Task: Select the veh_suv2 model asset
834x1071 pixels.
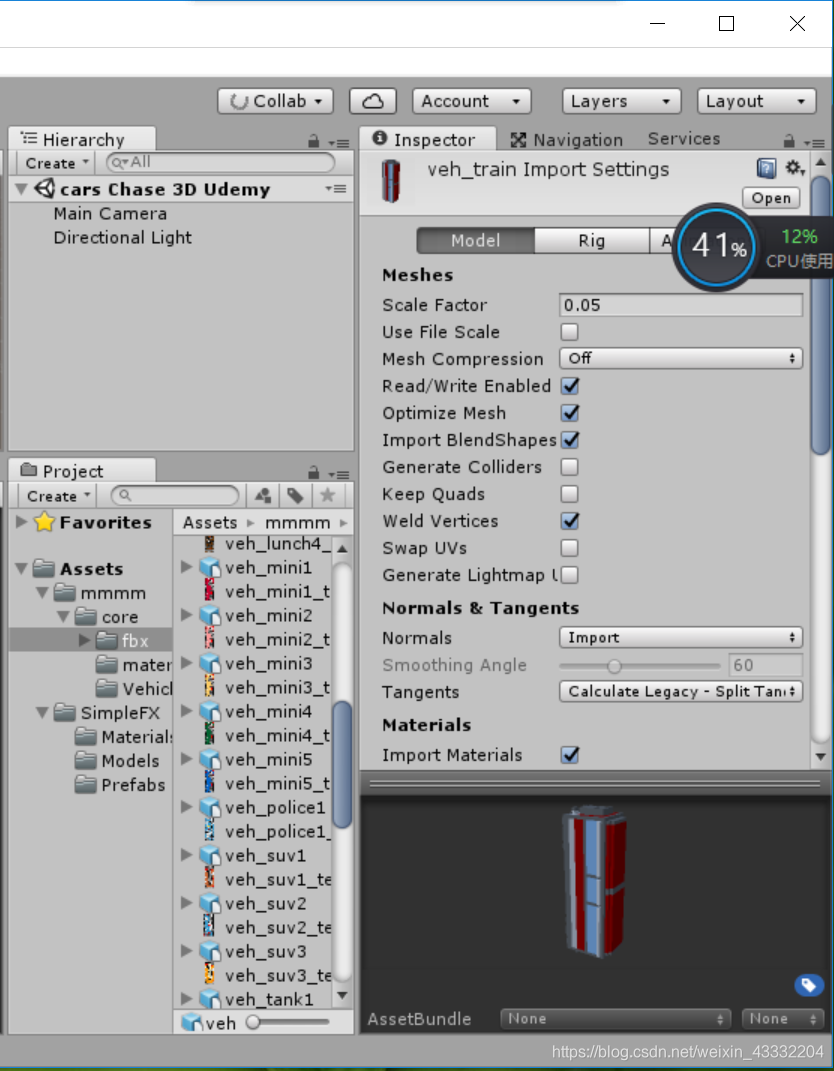Action: 255,904
